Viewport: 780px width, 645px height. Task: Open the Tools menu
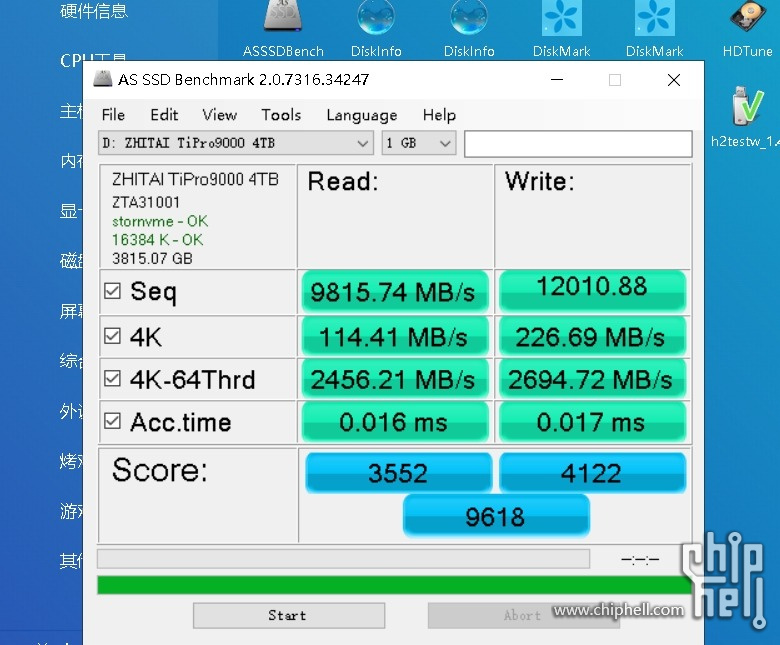click(281, 115)
